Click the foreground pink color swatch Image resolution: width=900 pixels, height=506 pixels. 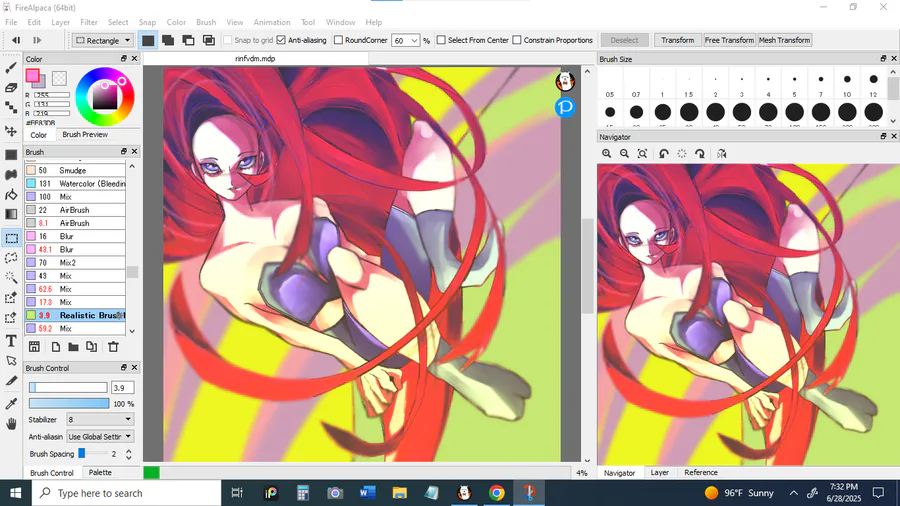[x=32, y=75]
